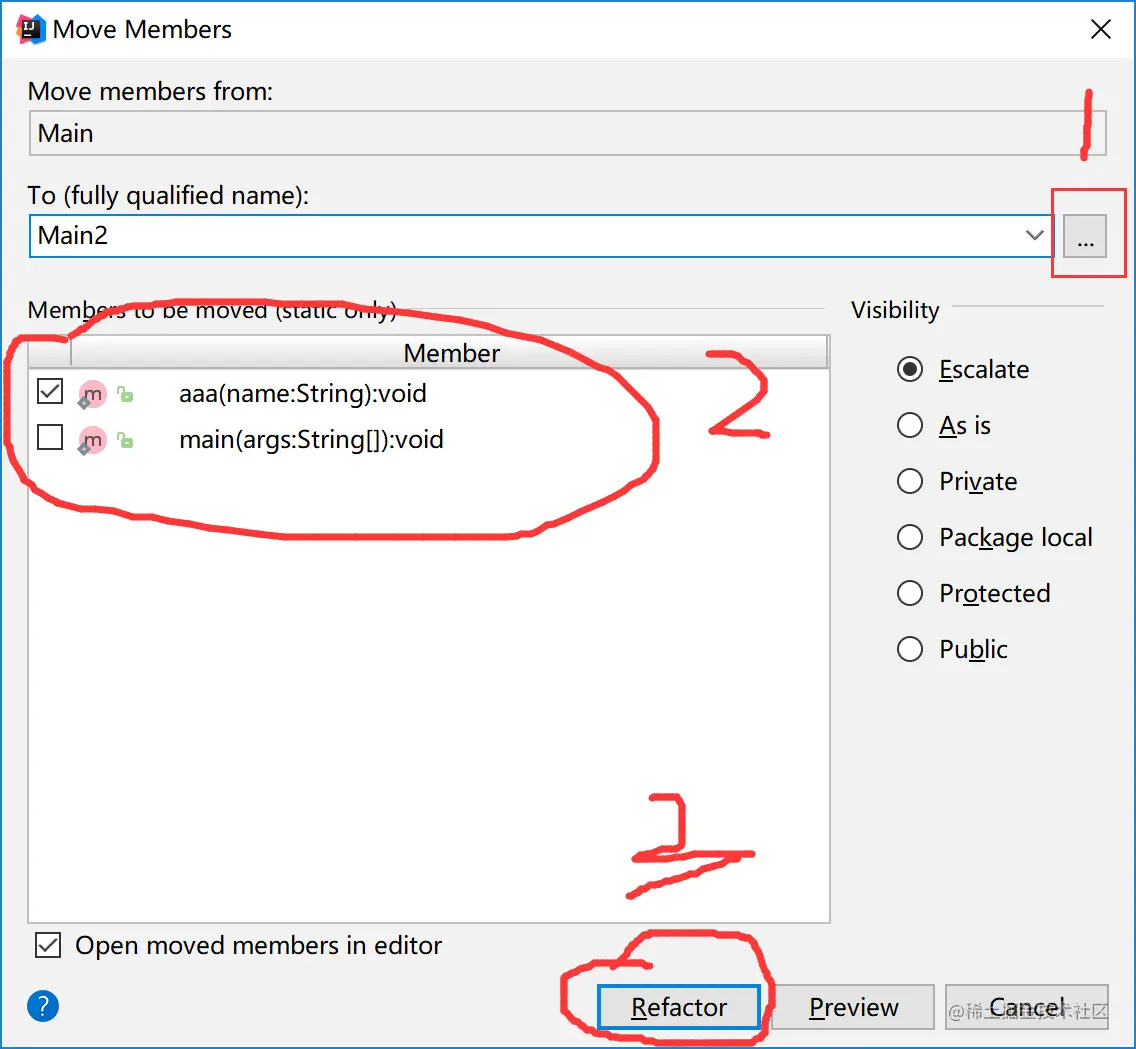Viewport: 1136px width, 1049px height.
Task: Click the green unlocked visibility icon for aaa
Action: click(x=125, y=394)
